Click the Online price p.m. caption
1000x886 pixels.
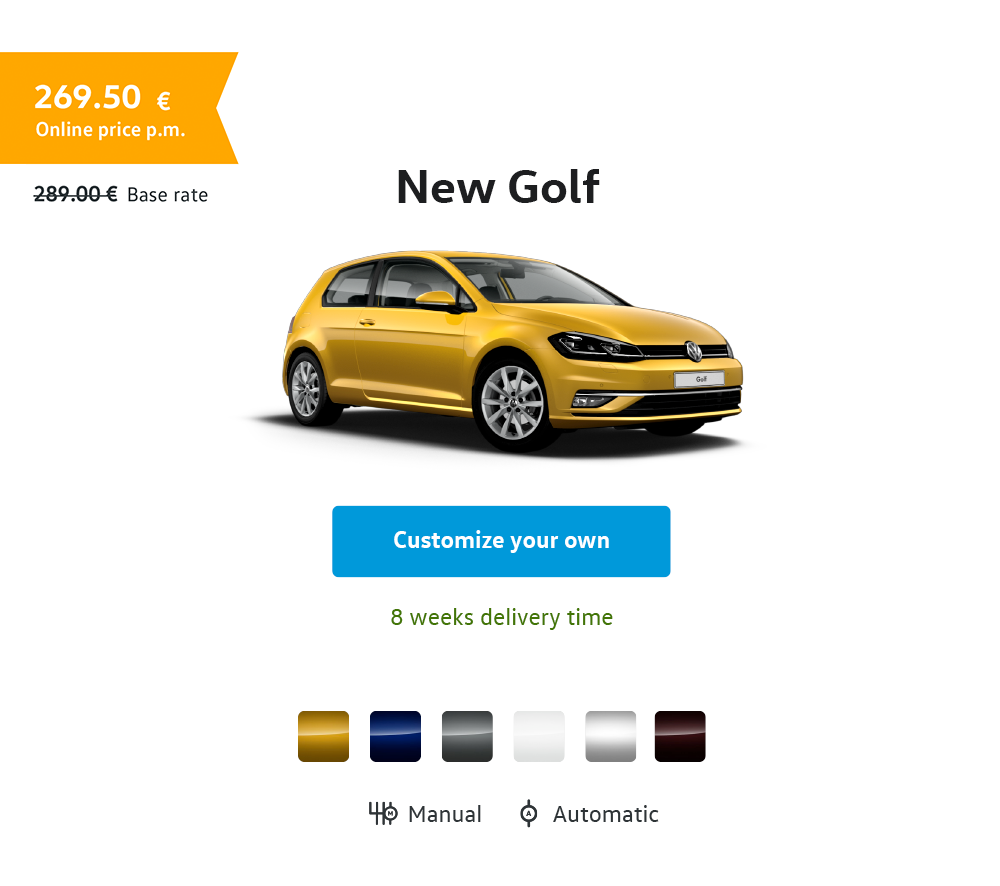click(110, 129)
